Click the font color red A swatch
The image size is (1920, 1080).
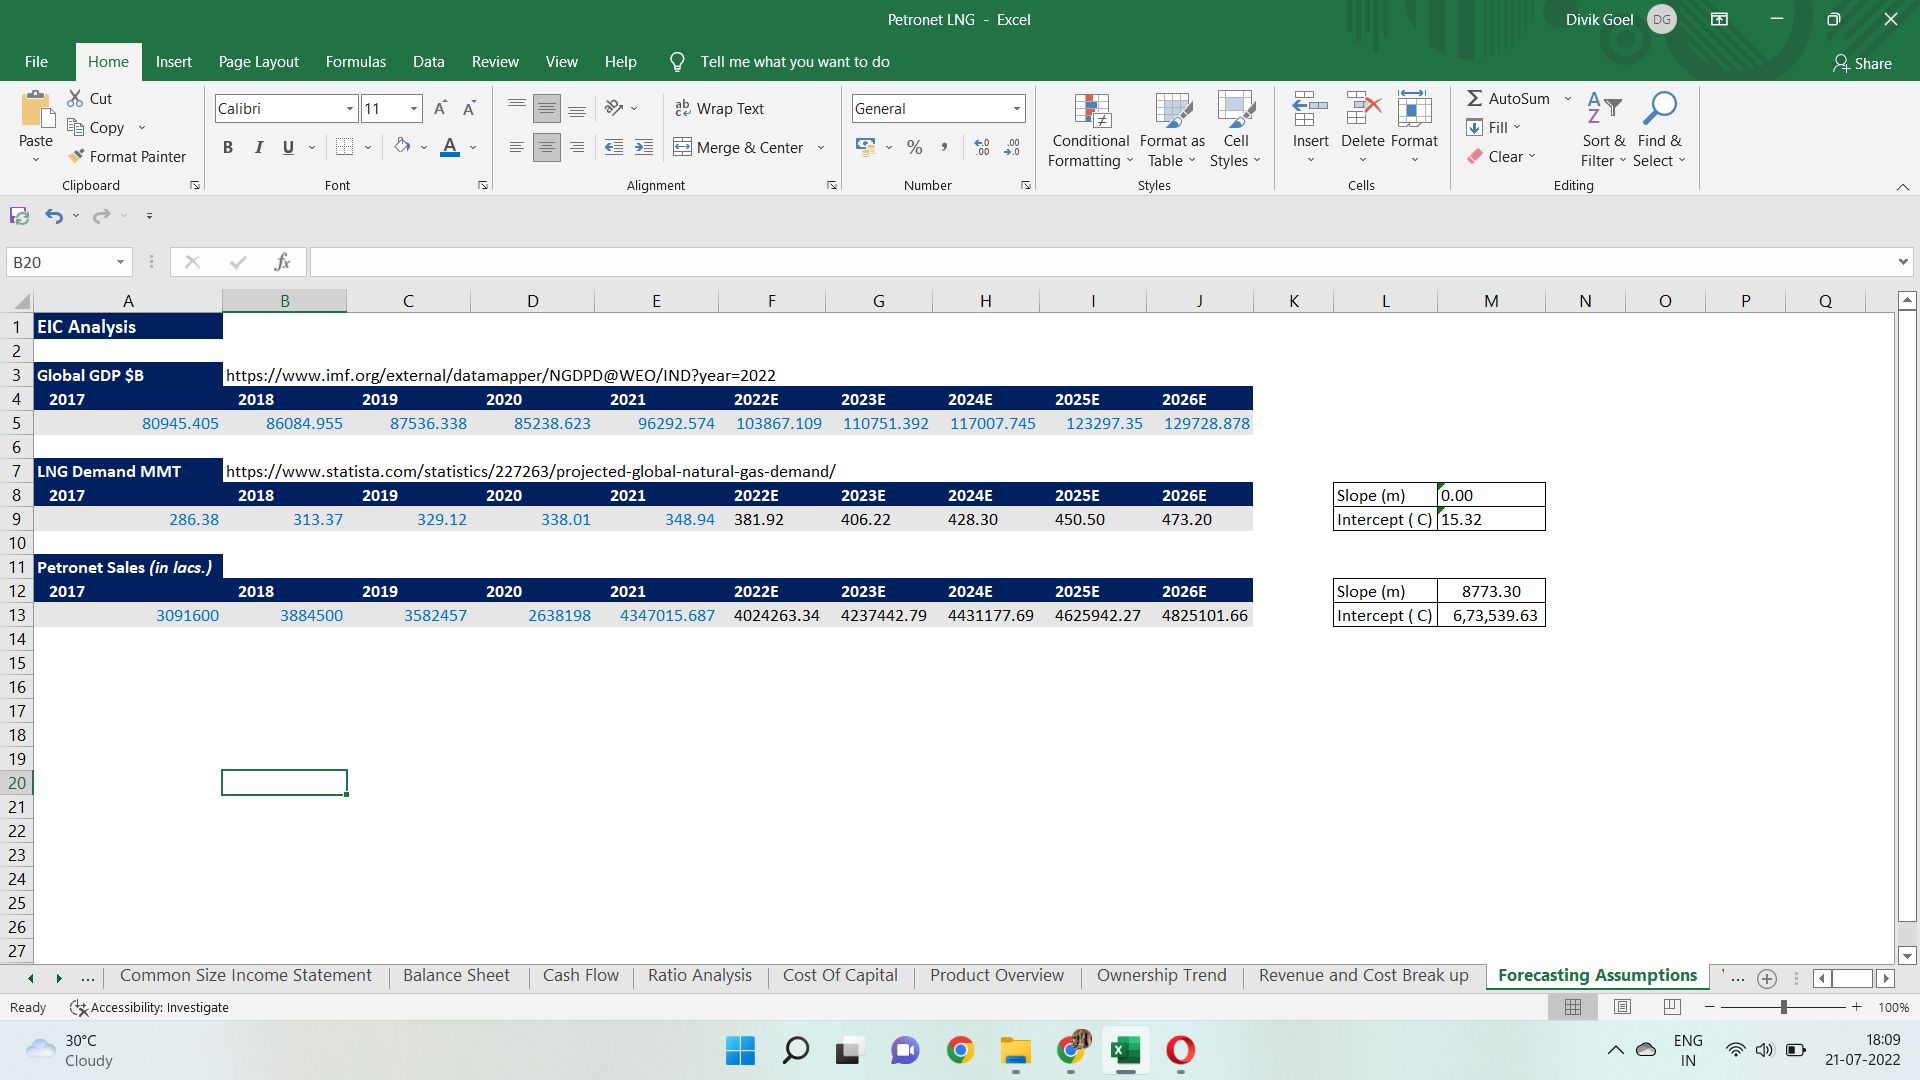pyautogui.click(x=450, y=147)
